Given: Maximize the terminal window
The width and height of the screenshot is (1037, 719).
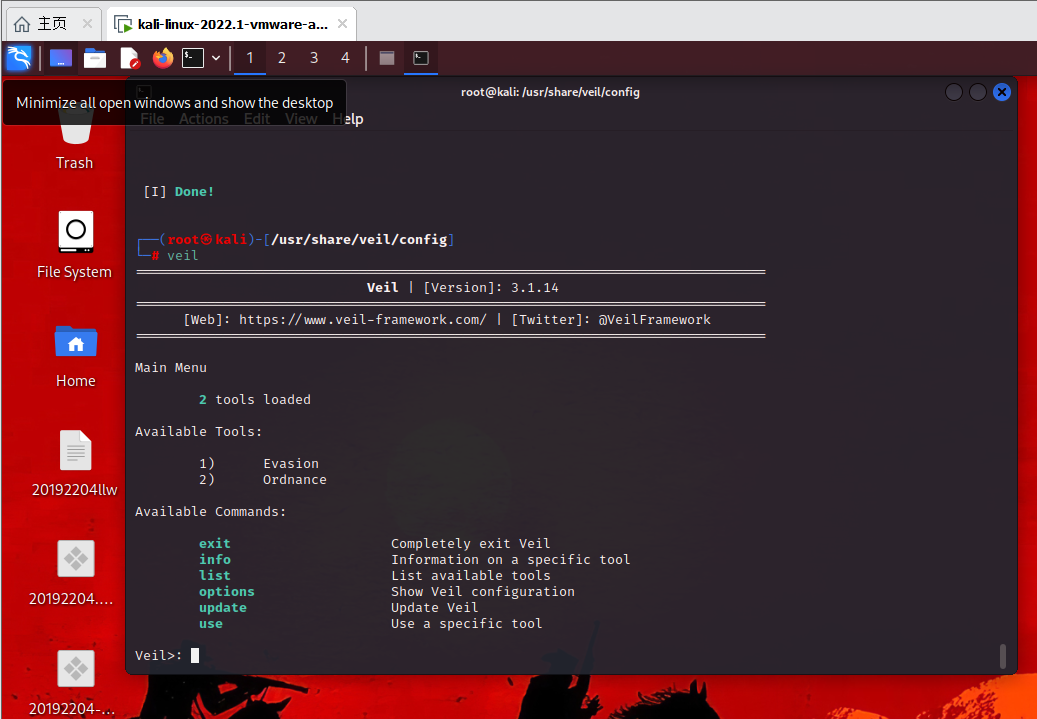Looking at the screenshot, I should pyautogui.click(x=977, y=92).
